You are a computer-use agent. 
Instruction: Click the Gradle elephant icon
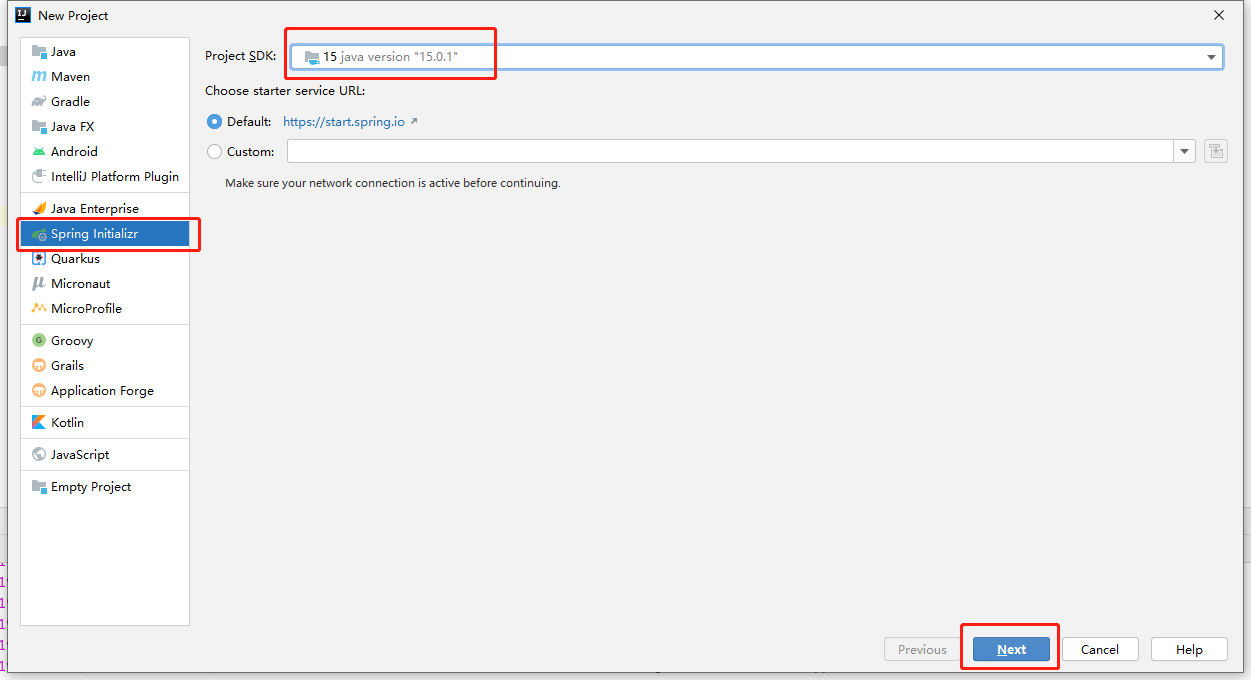pos(39,102)
